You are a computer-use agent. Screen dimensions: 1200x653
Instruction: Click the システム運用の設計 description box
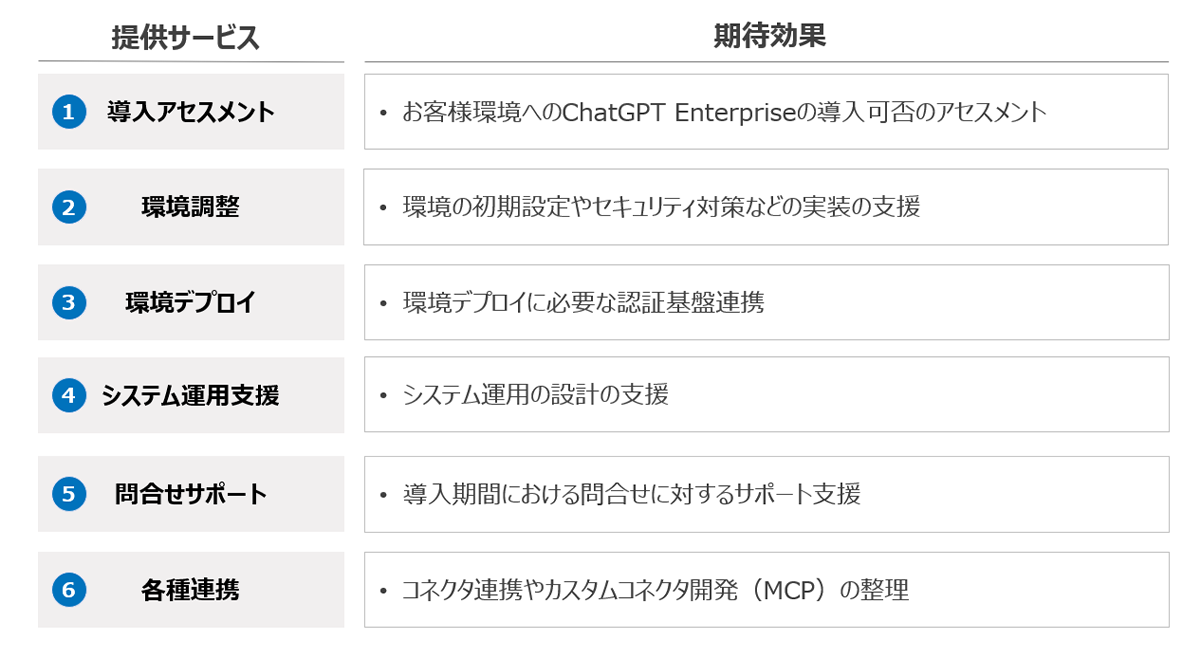click(766, 395)
